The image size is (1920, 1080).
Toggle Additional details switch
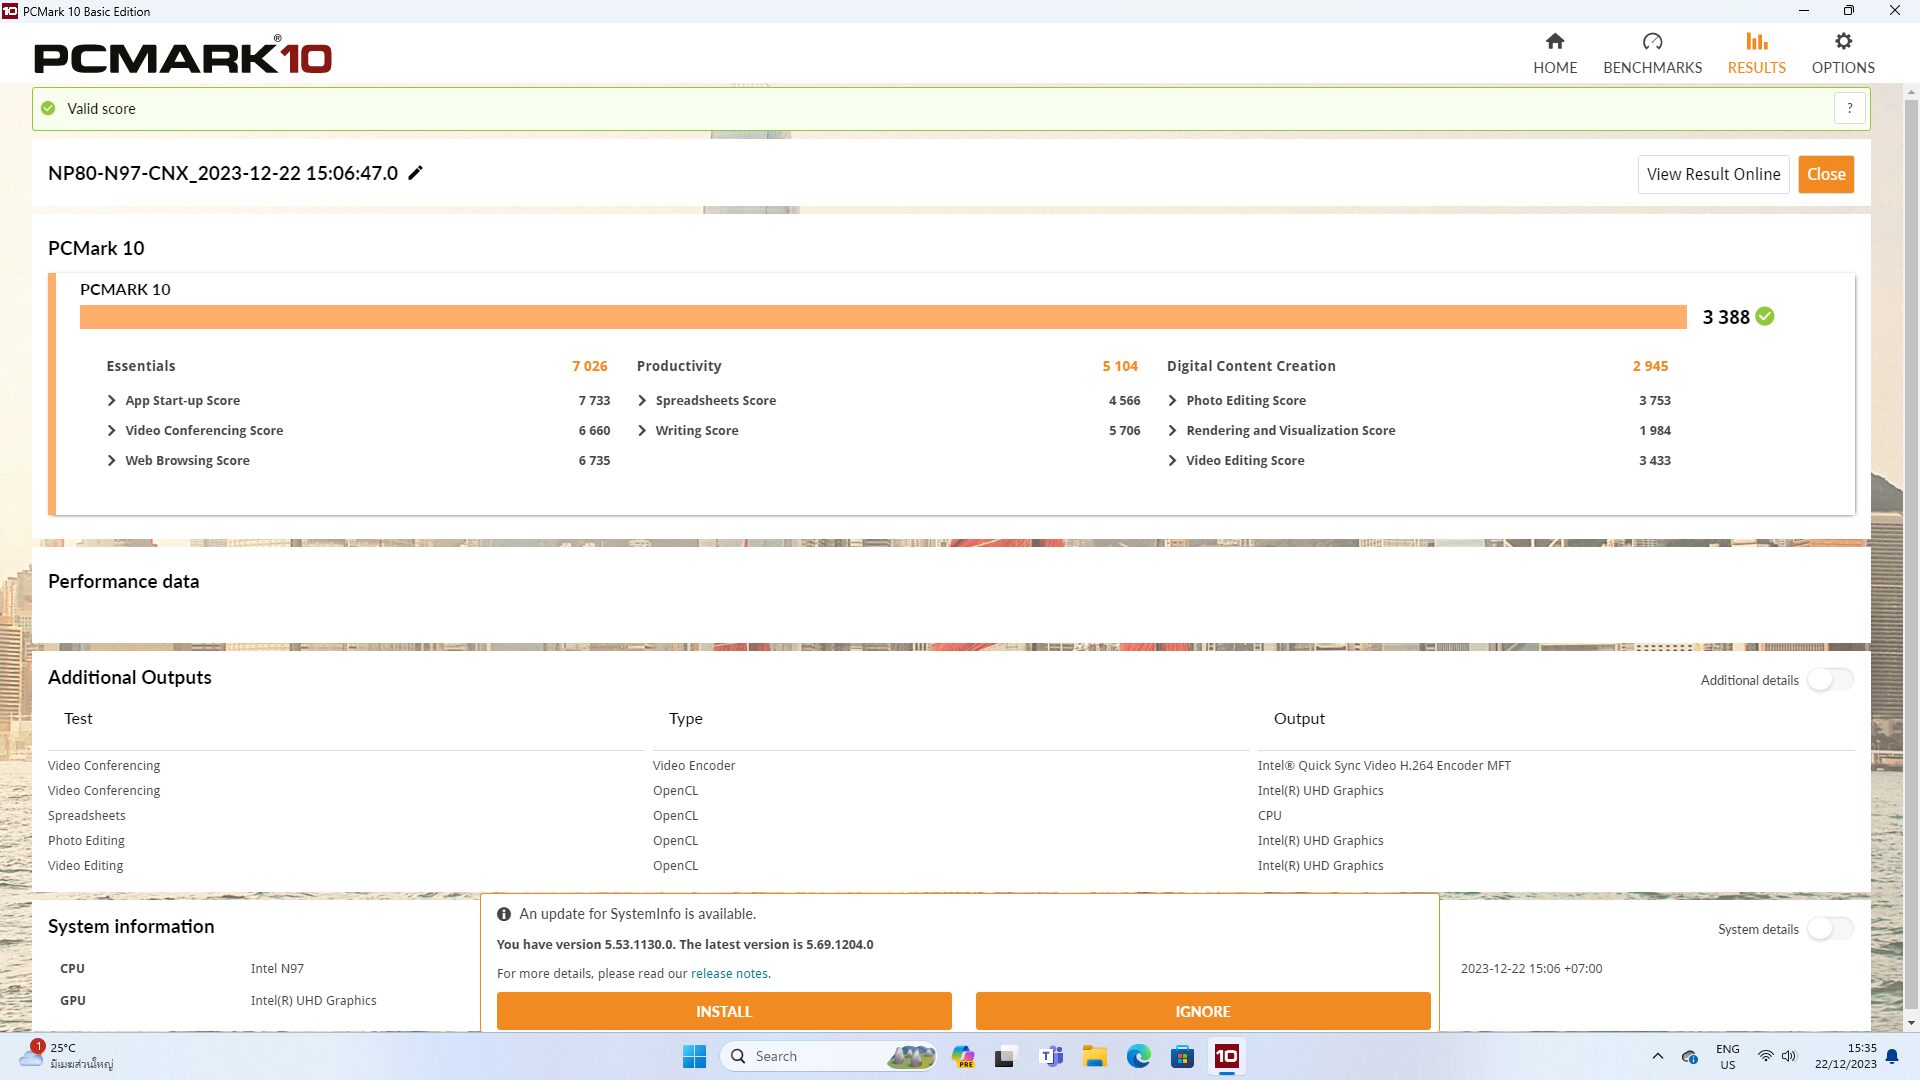1830,680
